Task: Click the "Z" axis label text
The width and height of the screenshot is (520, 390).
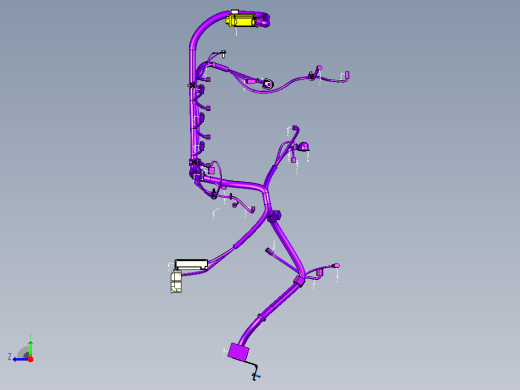Action: (10, 357)
